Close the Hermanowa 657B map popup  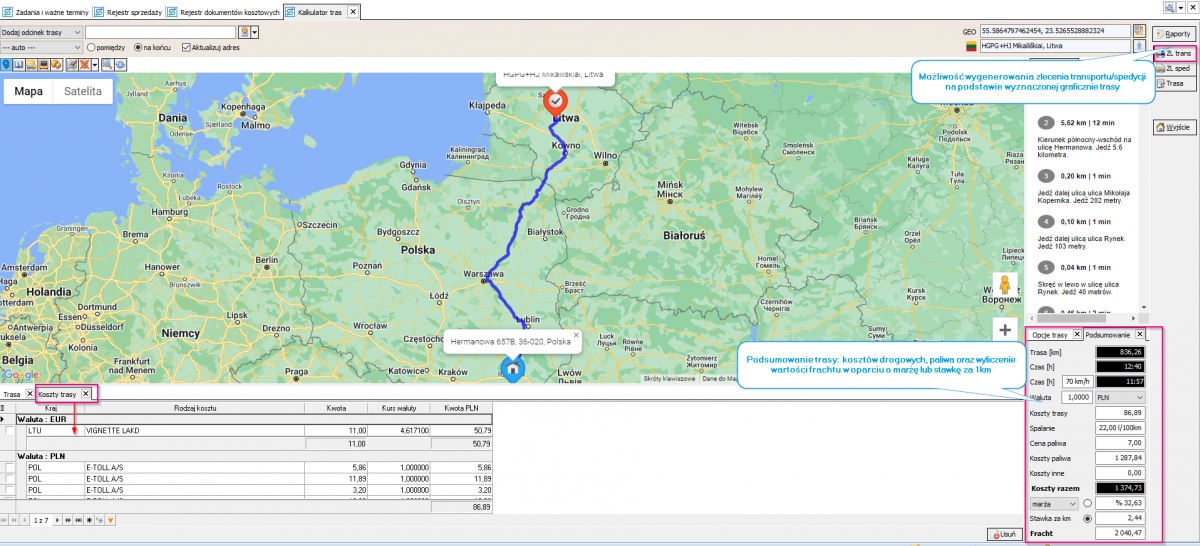[578, 336]
